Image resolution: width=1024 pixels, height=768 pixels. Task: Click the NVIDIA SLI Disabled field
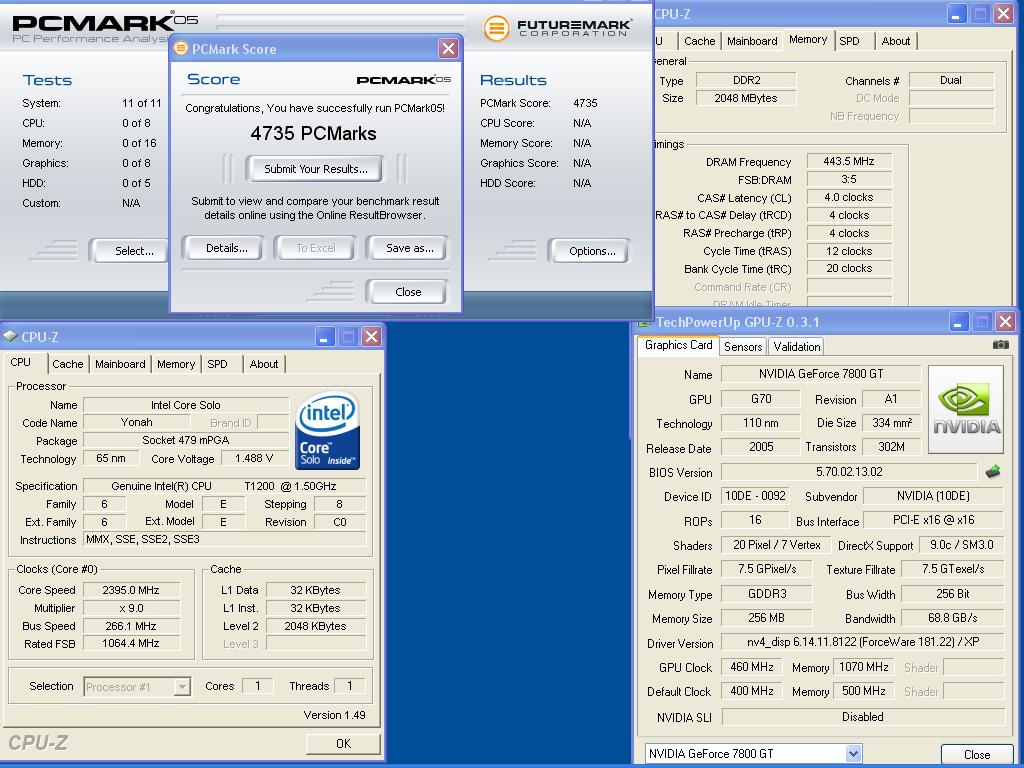[863, 716]
